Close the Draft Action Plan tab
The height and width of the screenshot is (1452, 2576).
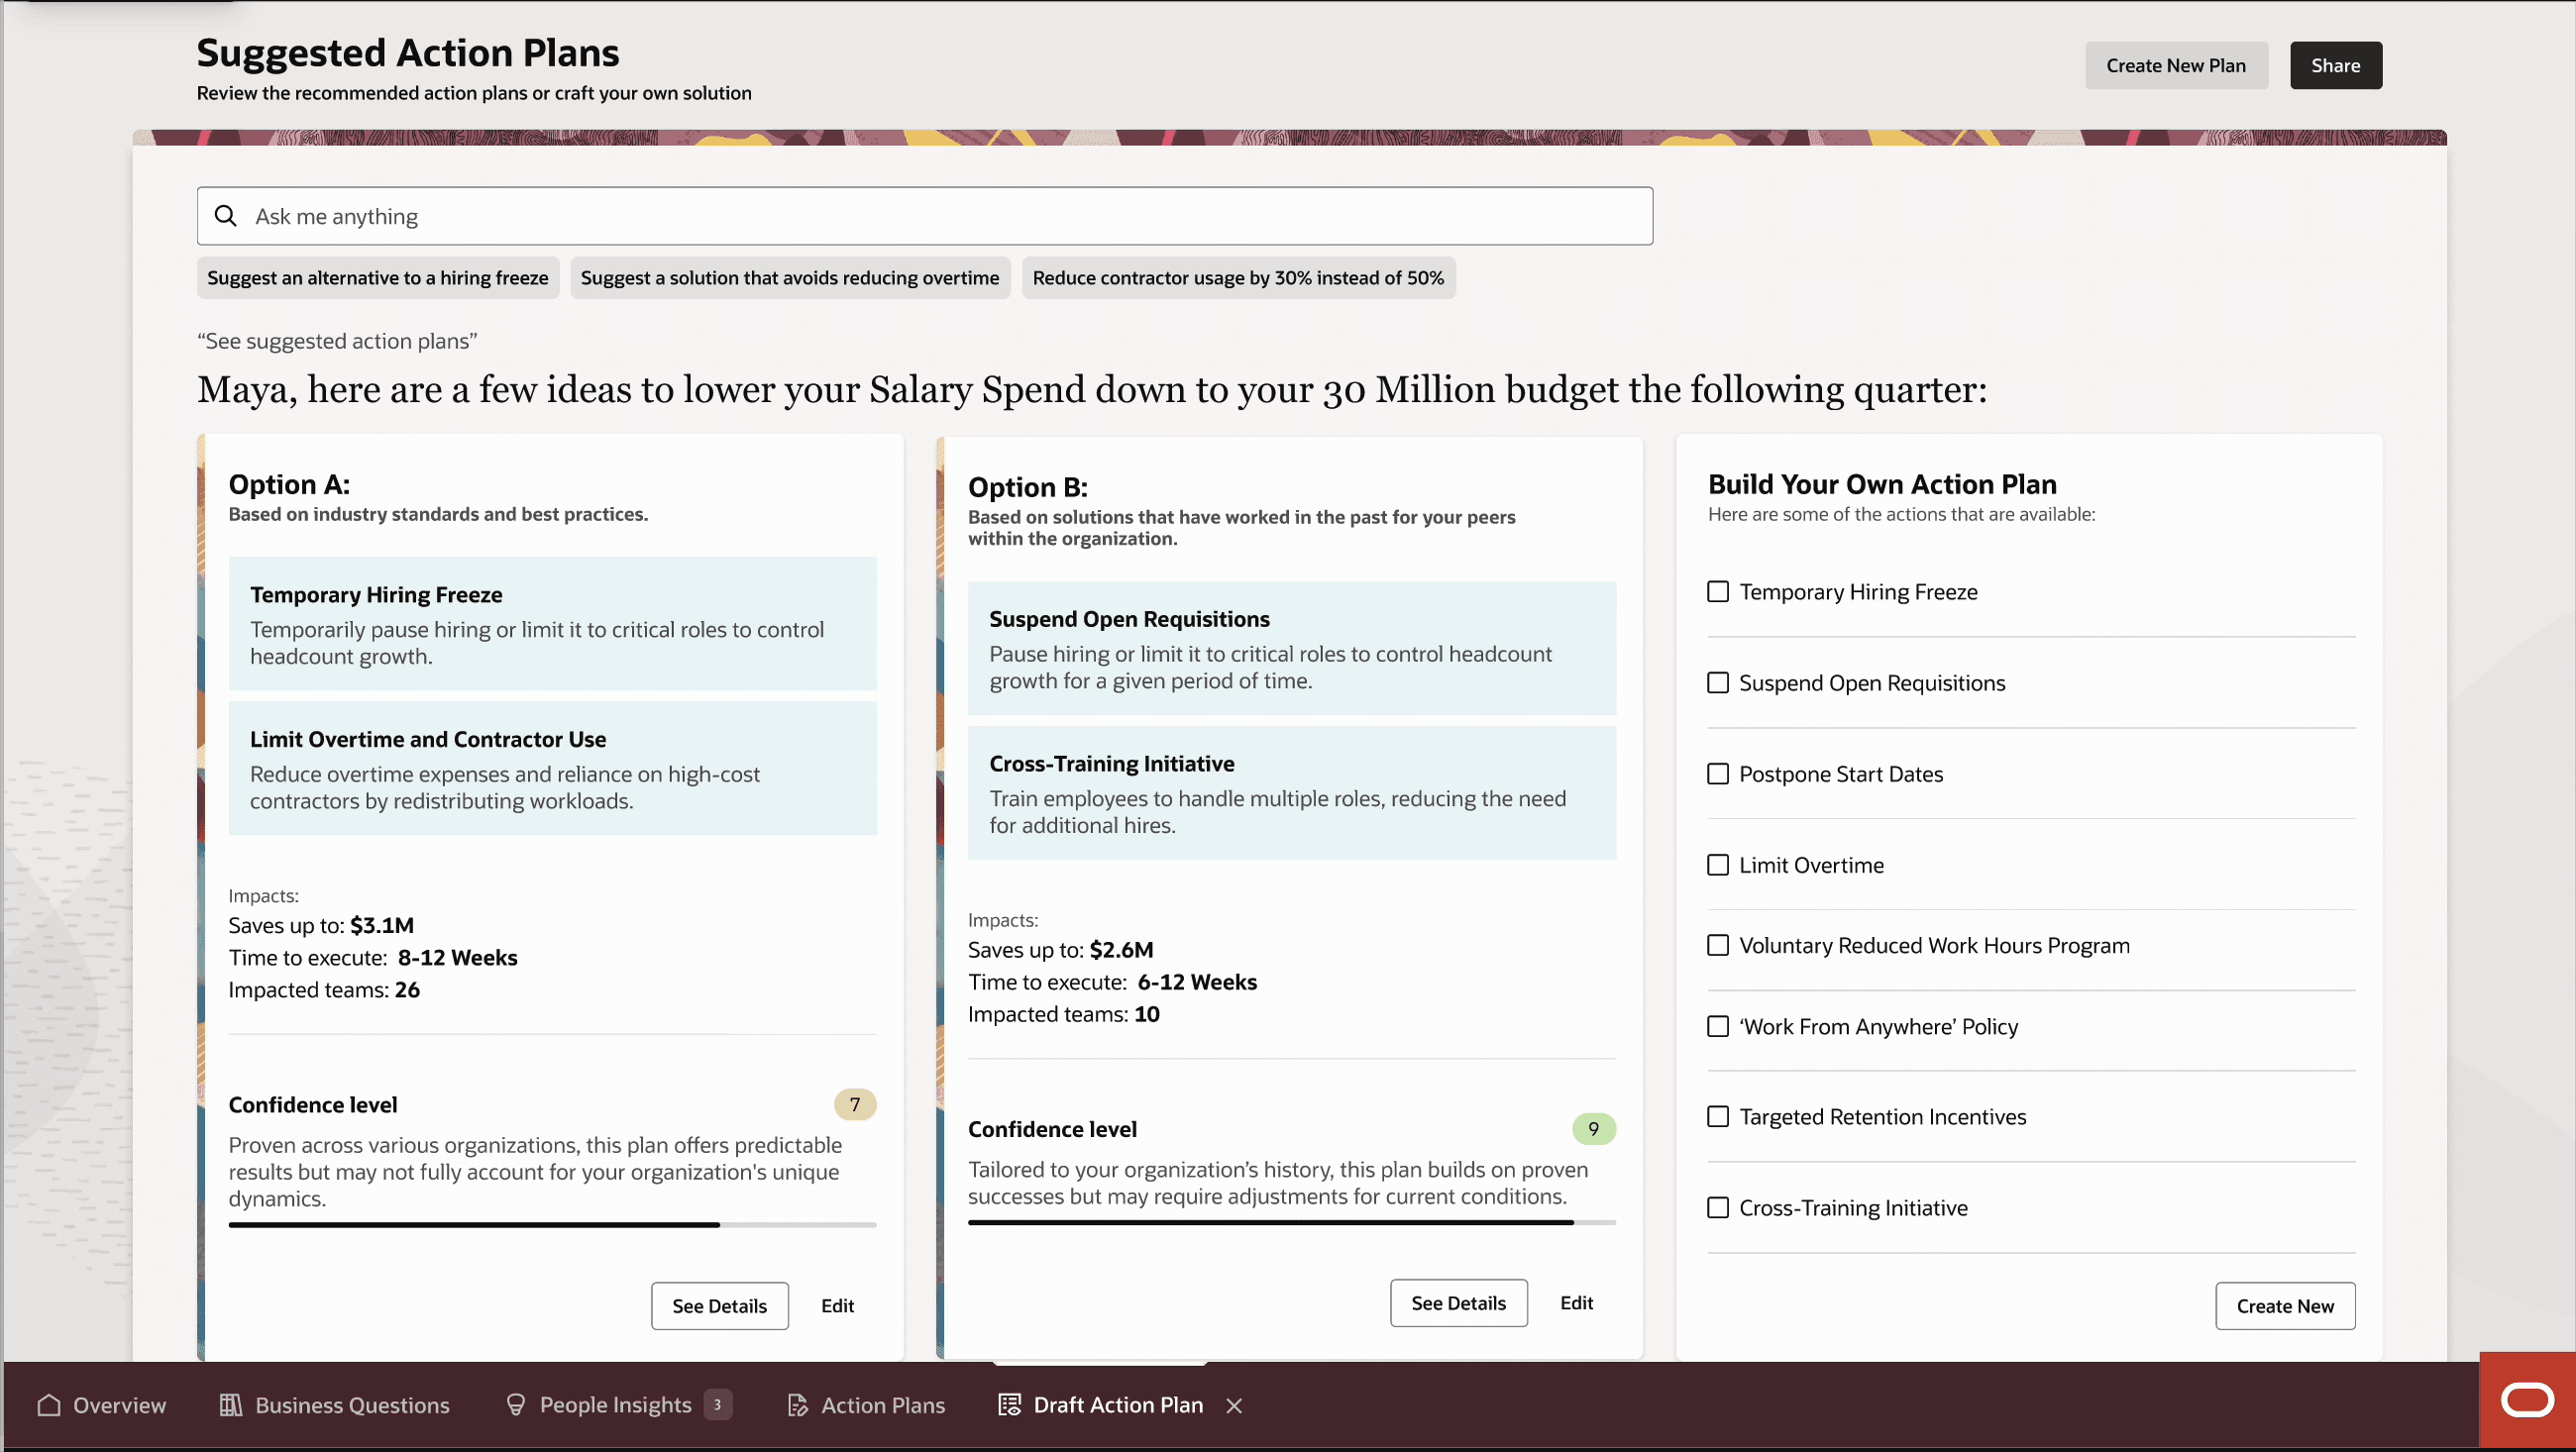pos(1234,1405)
